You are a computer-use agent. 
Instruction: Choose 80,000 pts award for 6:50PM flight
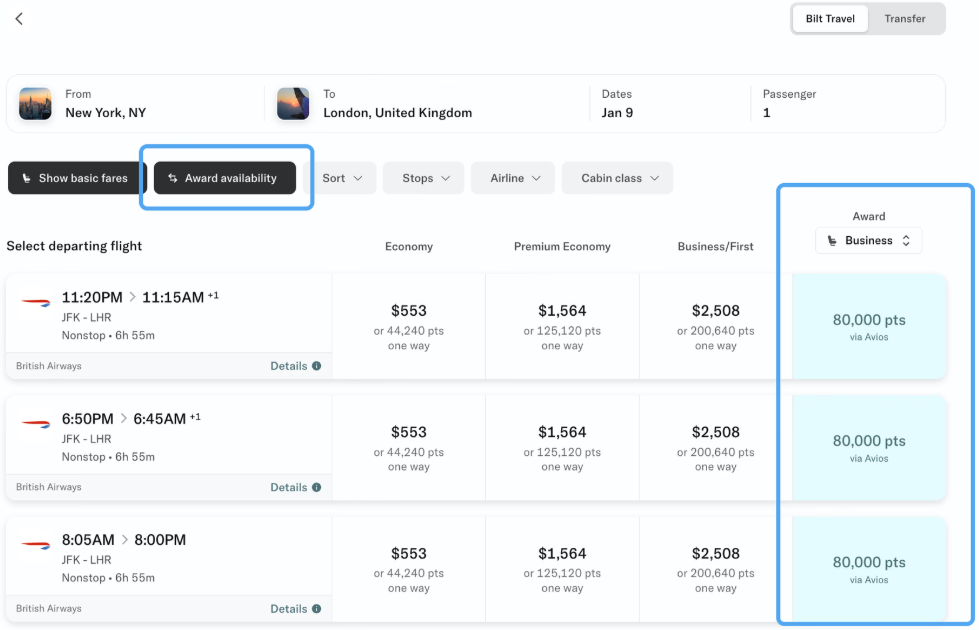click(868, 447)
